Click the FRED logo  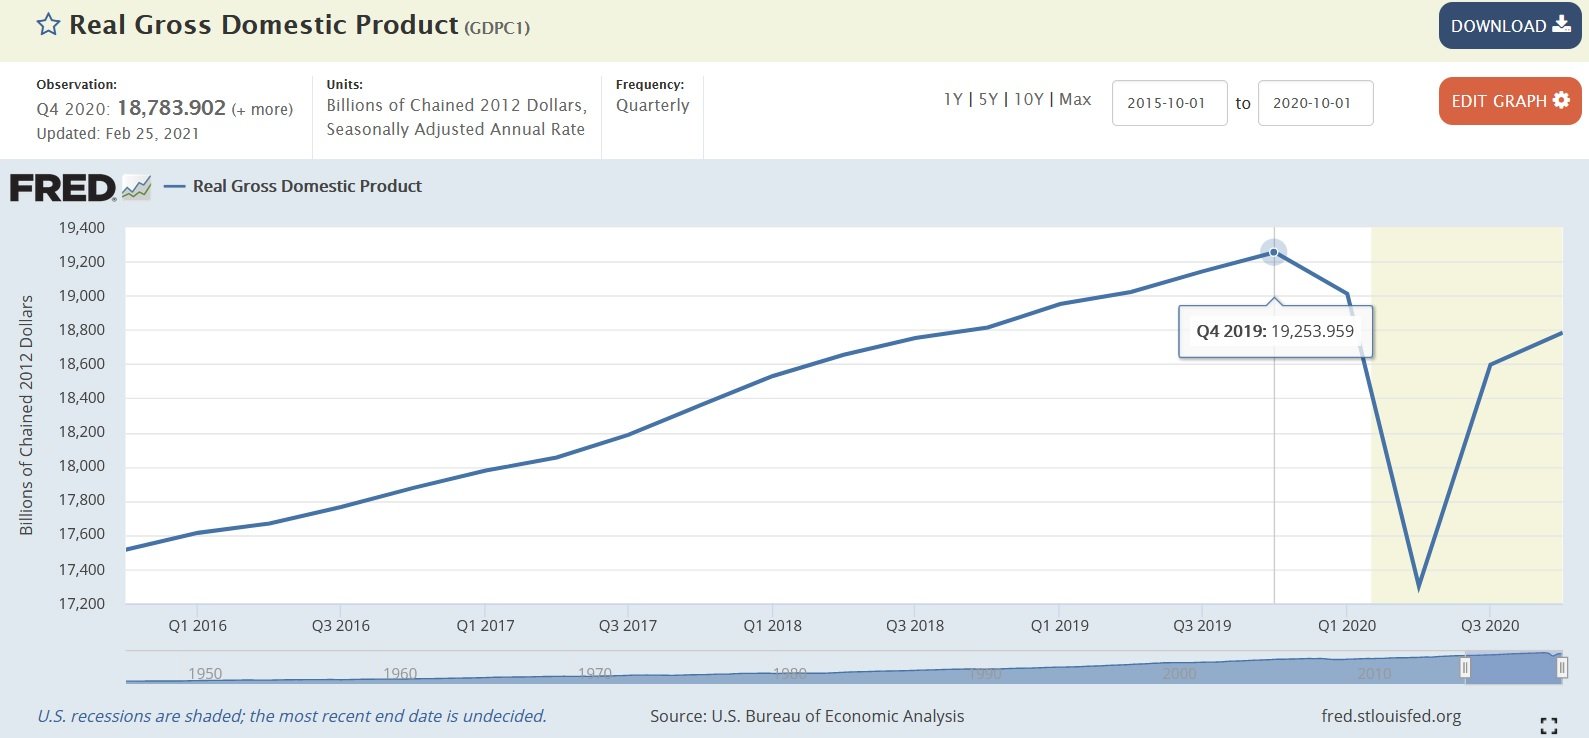[63, 187]
